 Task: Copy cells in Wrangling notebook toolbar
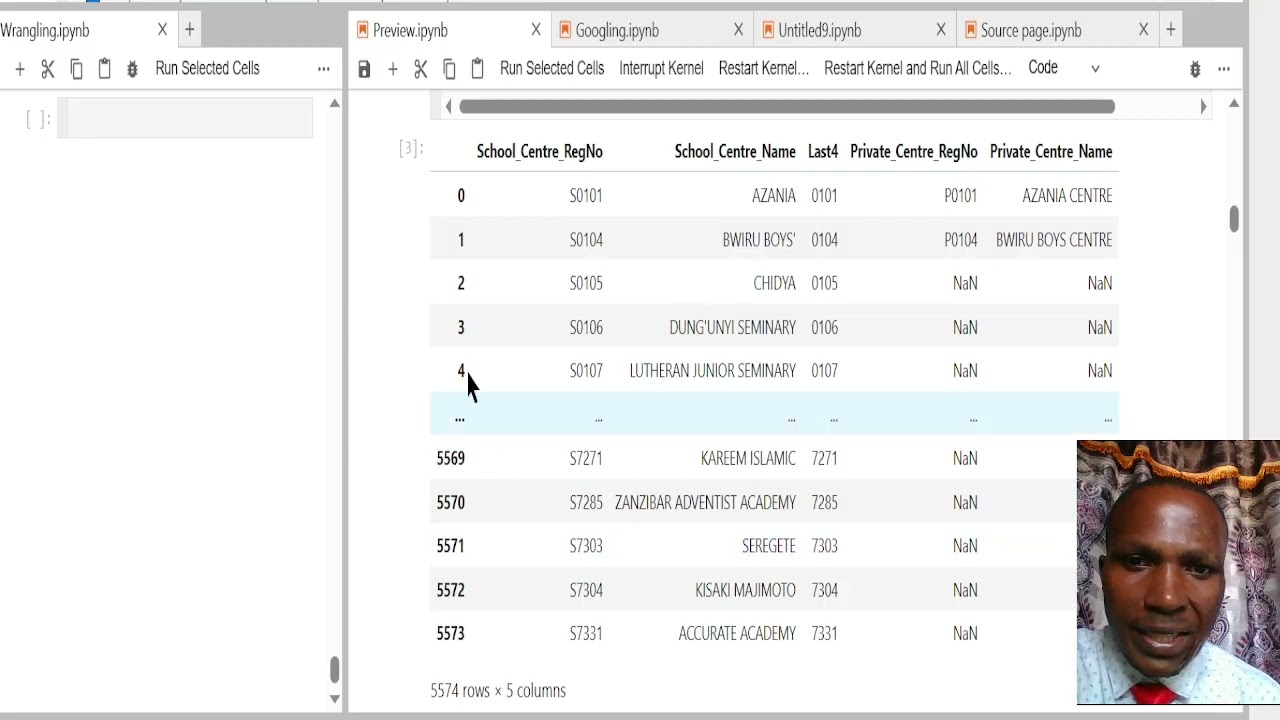point(76,69)
